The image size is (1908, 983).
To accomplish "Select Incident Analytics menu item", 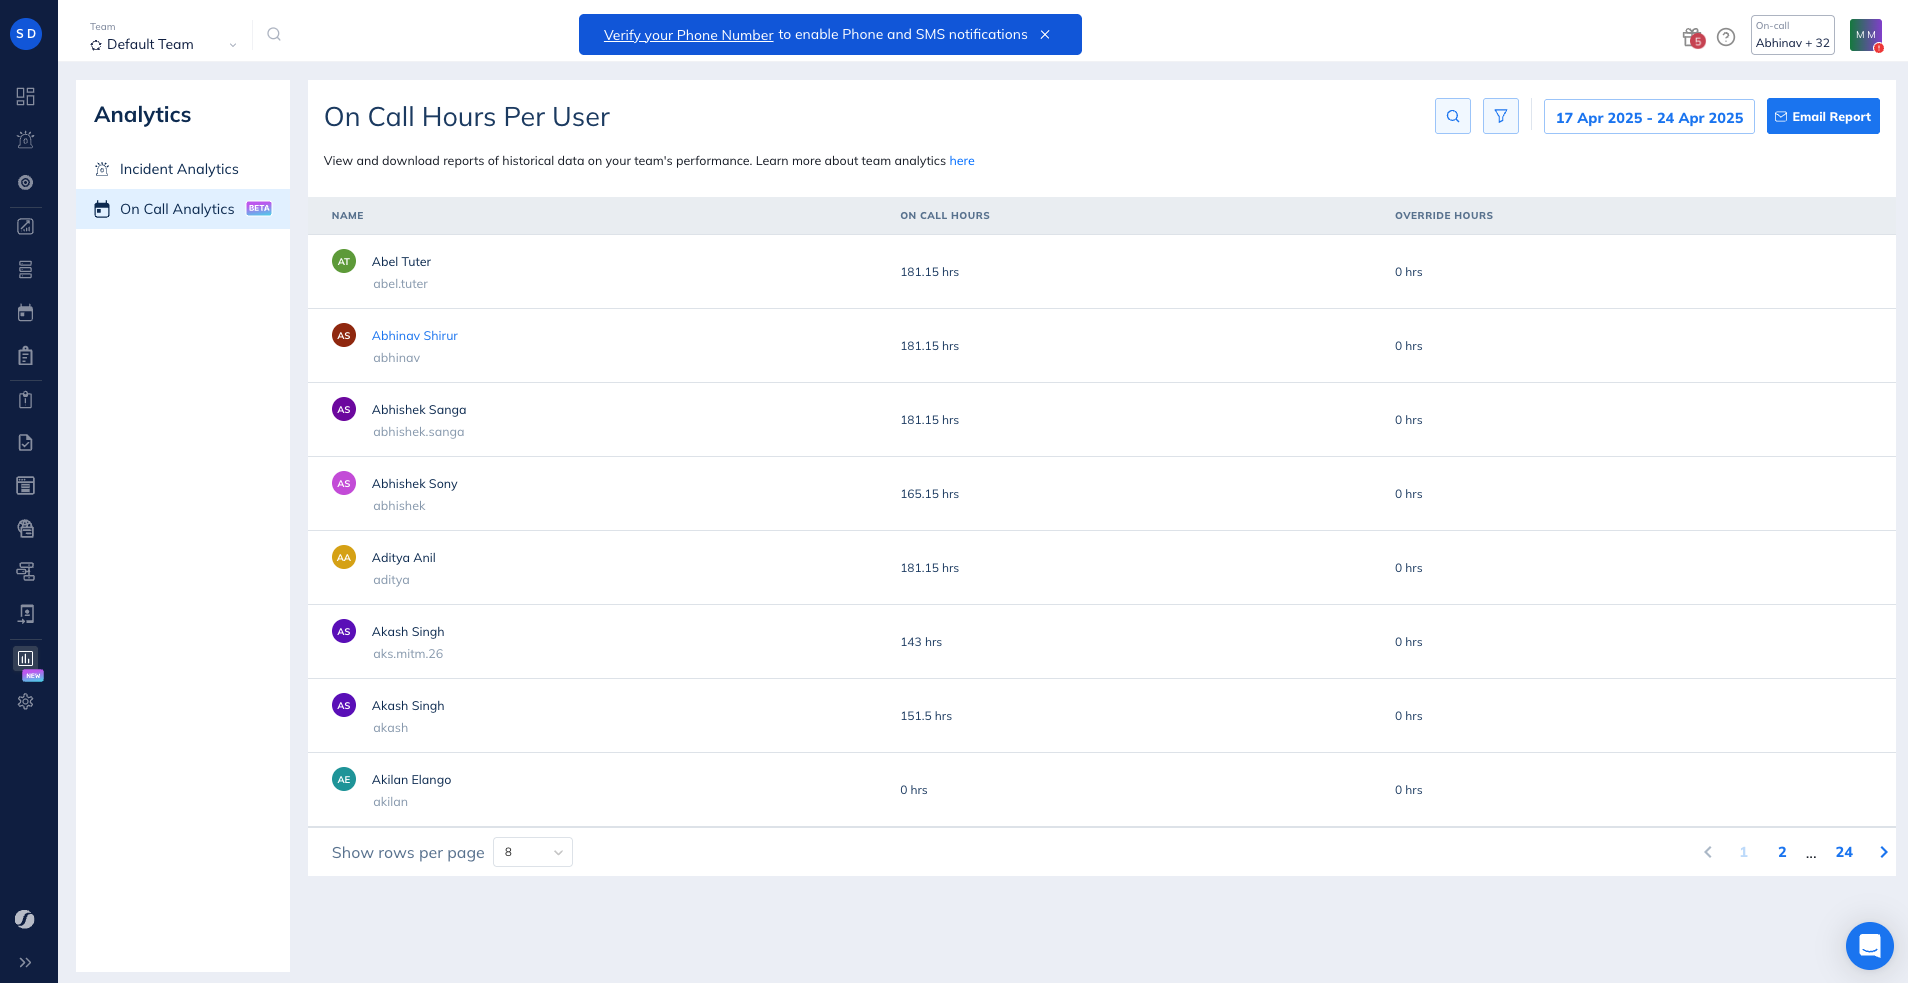I will pos(179,169).
